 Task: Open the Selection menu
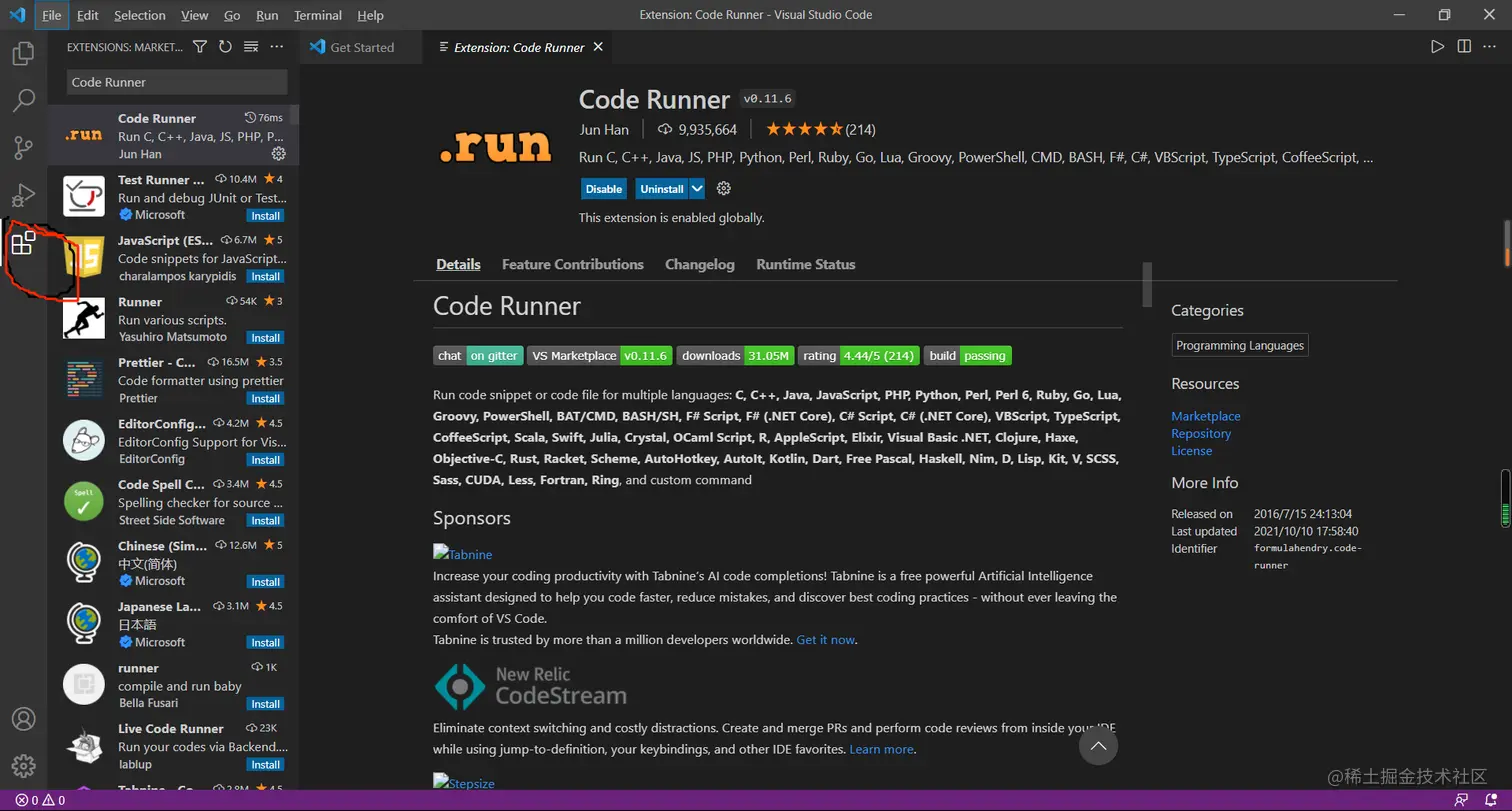click(140, 15)
